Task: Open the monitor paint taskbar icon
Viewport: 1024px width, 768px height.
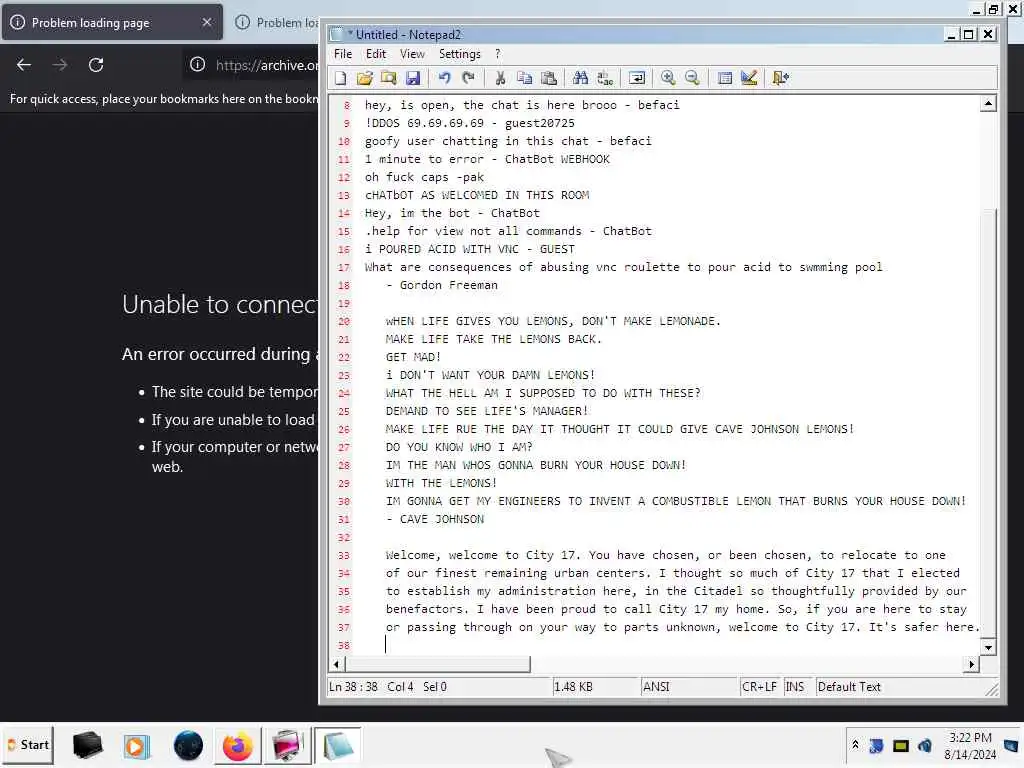Action: click(x=287, y=746)
